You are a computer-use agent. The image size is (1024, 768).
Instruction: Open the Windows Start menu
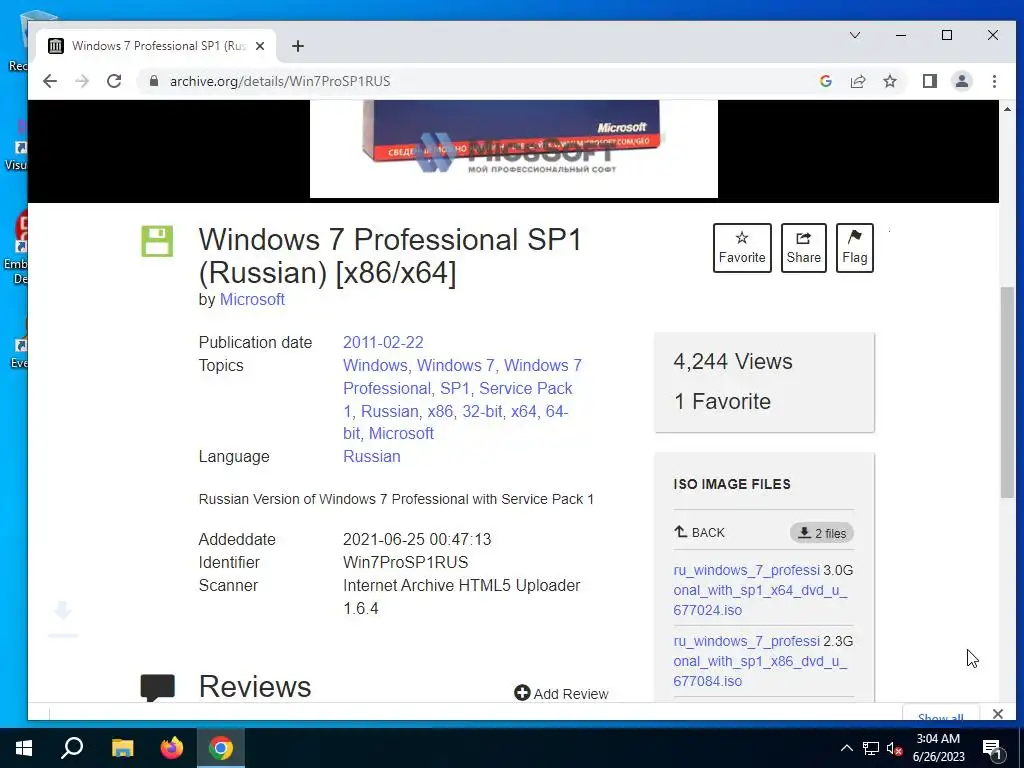[x=24, y=748]
